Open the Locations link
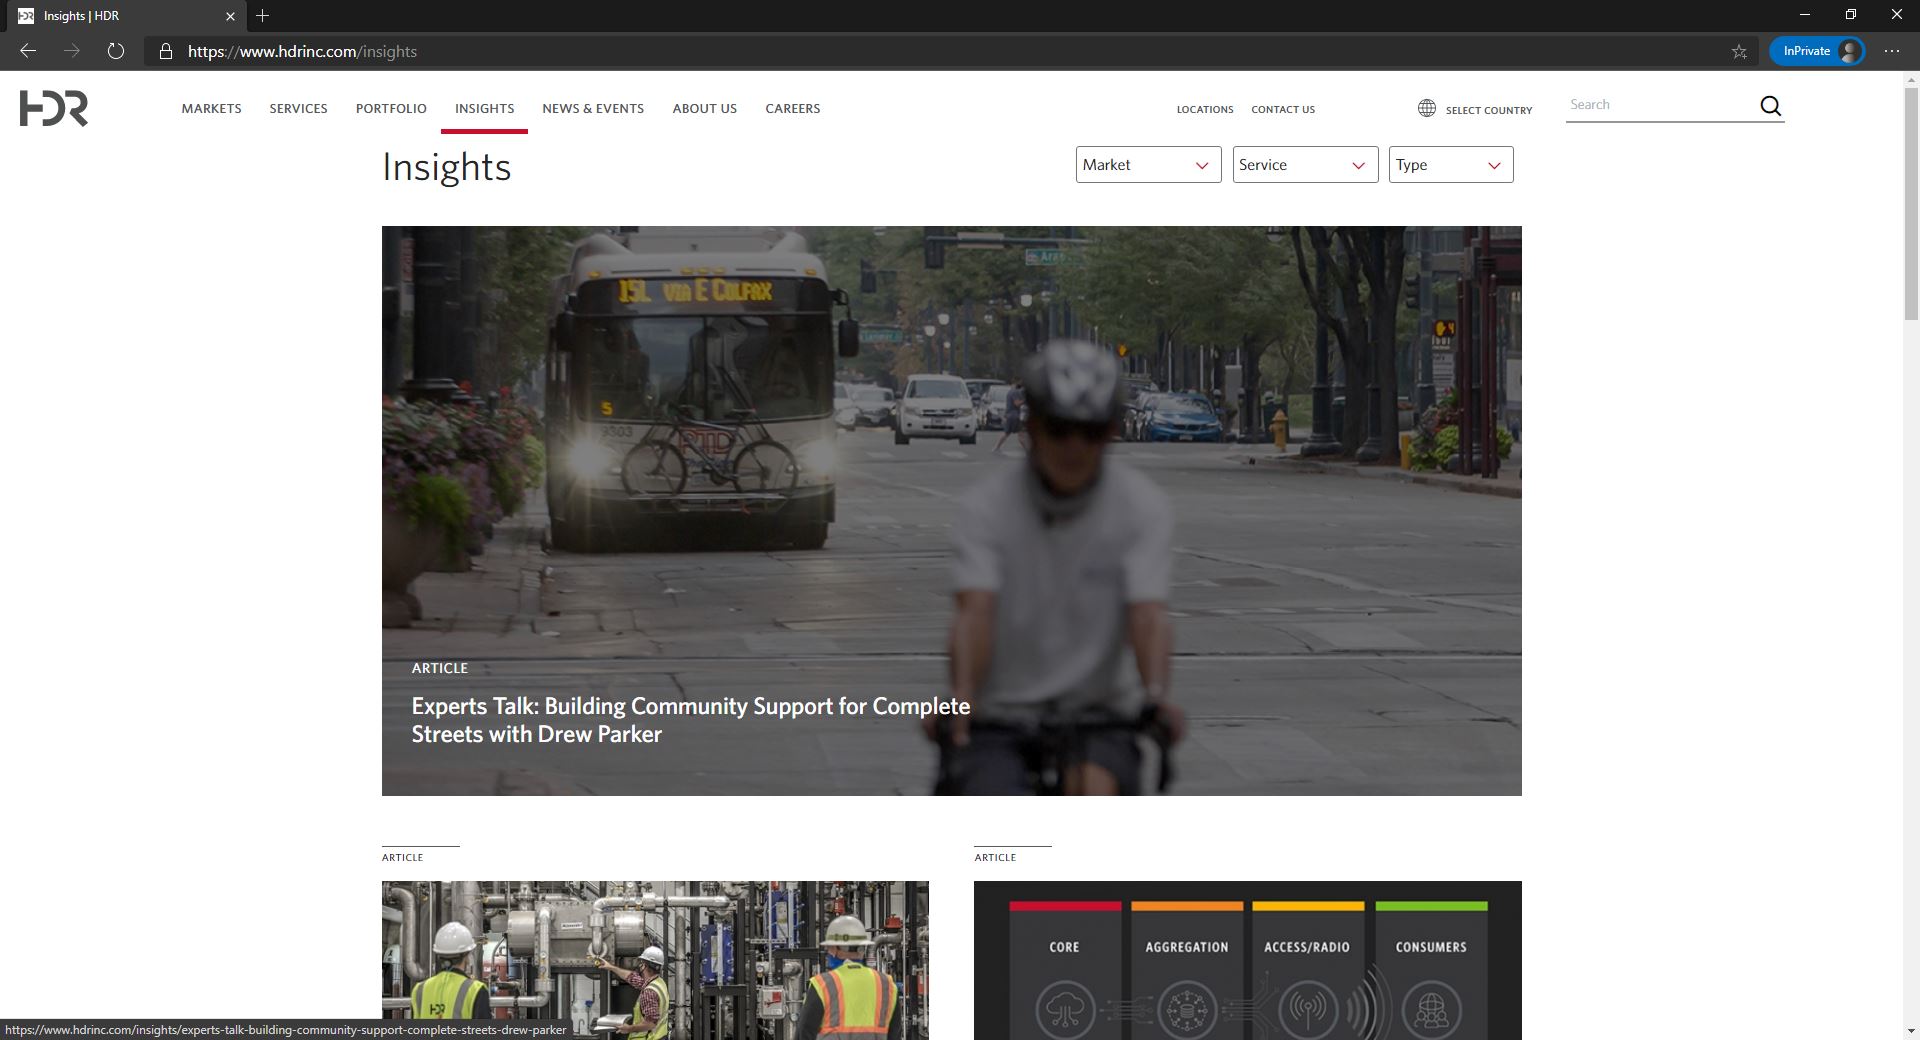 click(1204, 109)
